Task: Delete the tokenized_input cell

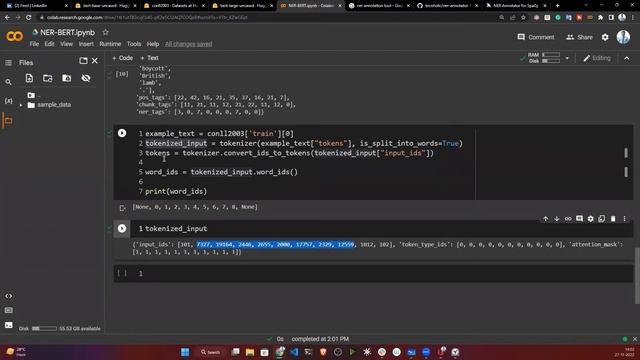Action: (613, 219)
